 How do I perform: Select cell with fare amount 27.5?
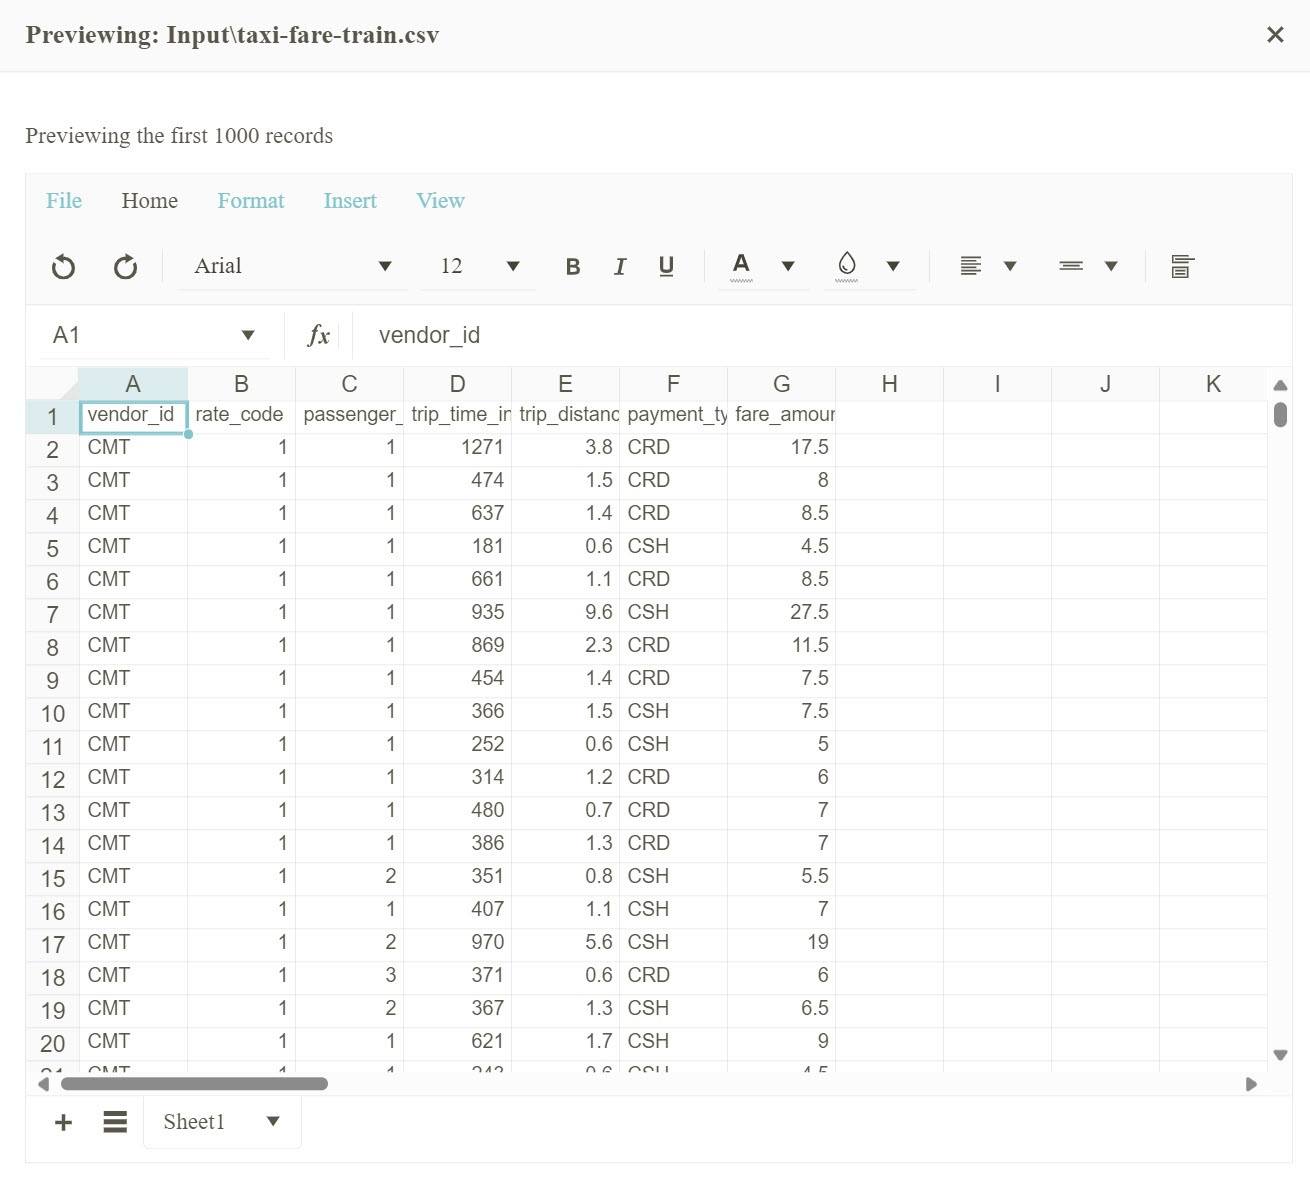click(781, 614)
